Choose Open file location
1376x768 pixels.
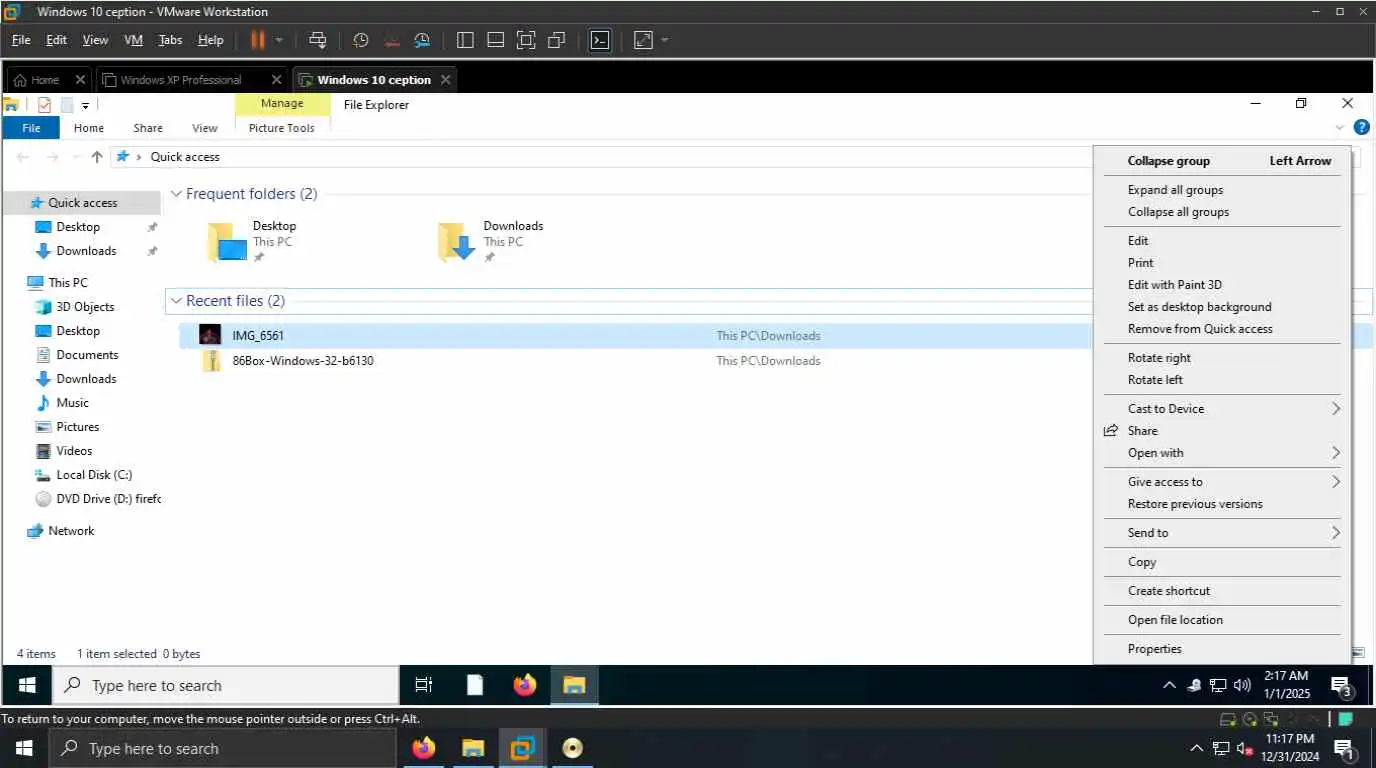(x=1175, y=620)
